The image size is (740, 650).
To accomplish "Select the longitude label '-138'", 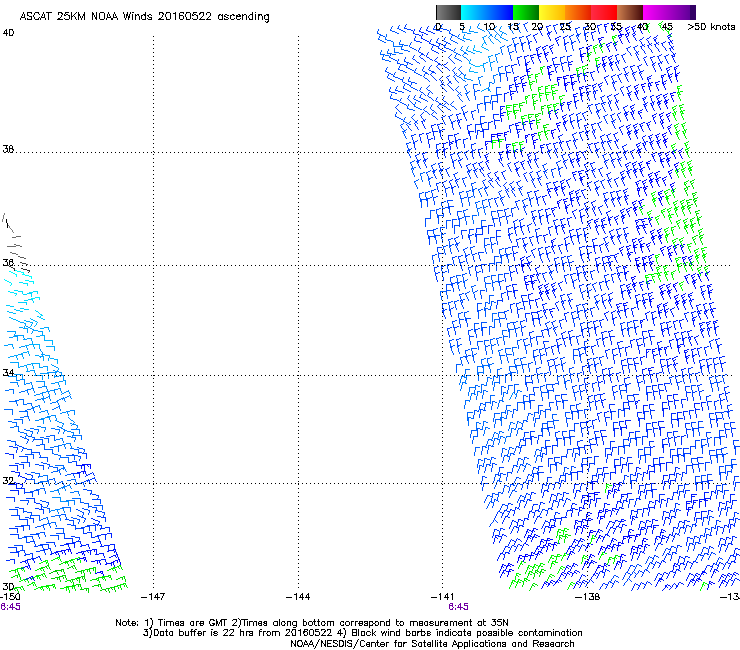I will click(588, 597).
